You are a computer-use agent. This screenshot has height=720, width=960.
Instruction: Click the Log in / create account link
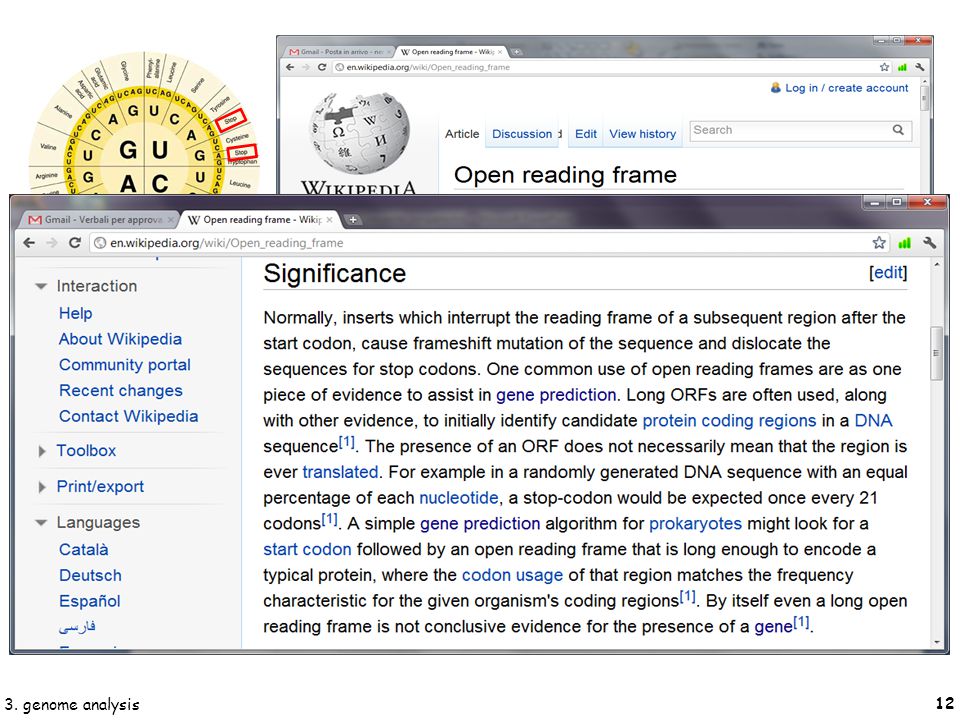pos(847,88)
